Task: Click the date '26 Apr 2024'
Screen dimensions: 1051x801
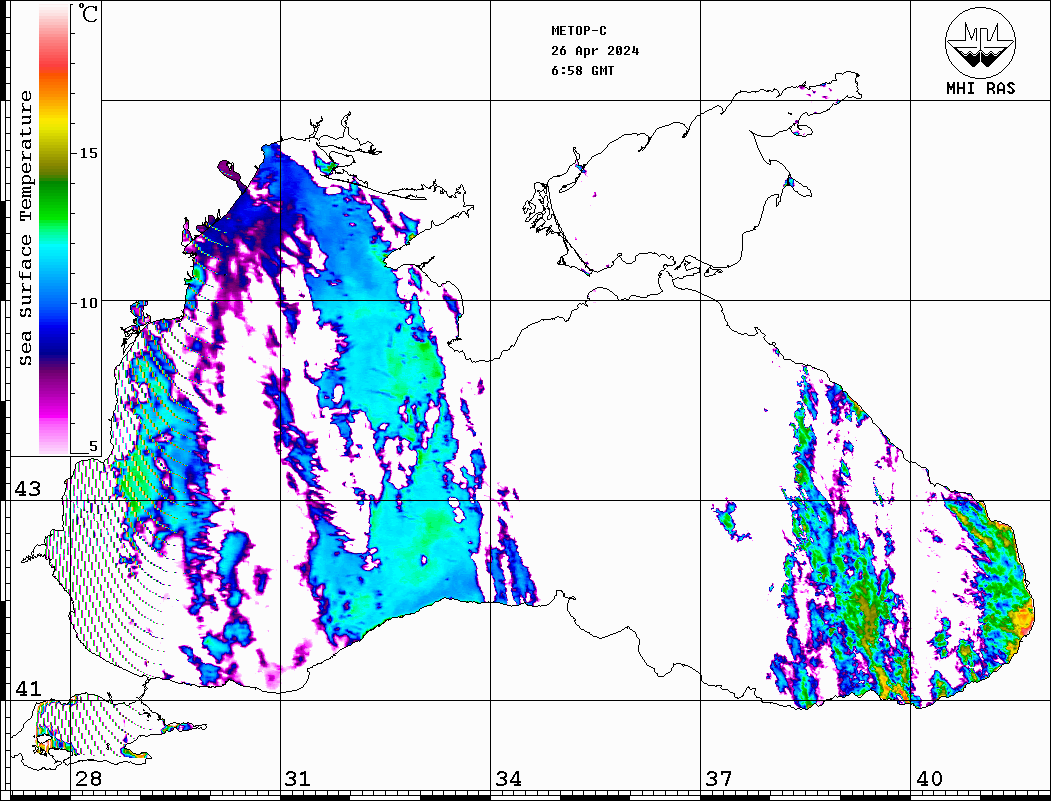Action: click(595, 51)
